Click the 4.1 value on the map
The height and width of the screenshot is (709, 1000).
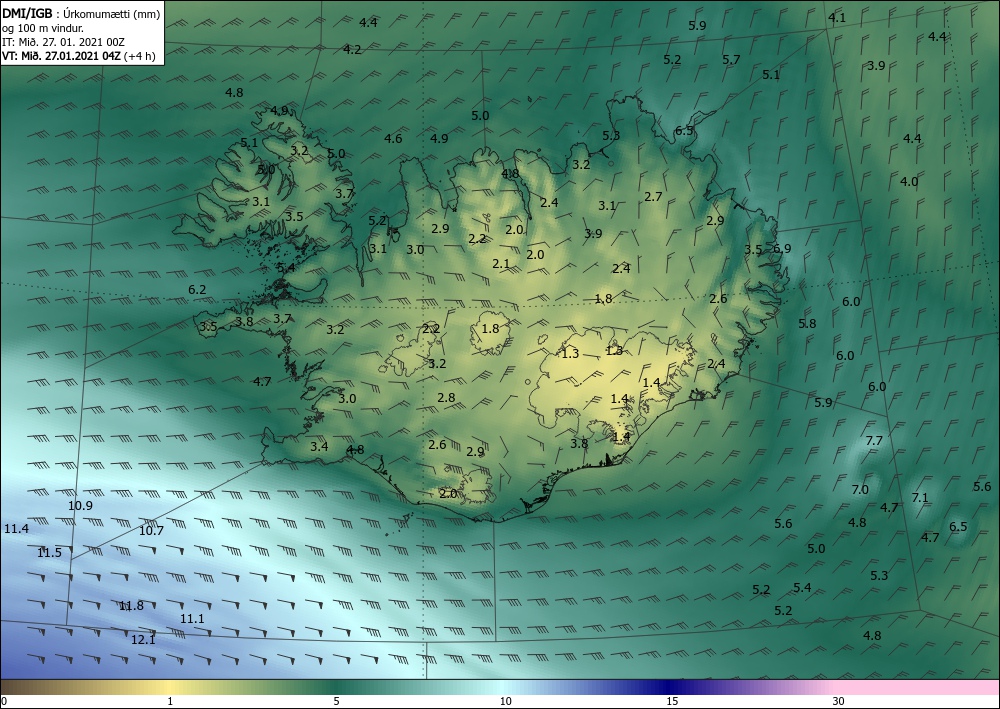coord(836,18)
